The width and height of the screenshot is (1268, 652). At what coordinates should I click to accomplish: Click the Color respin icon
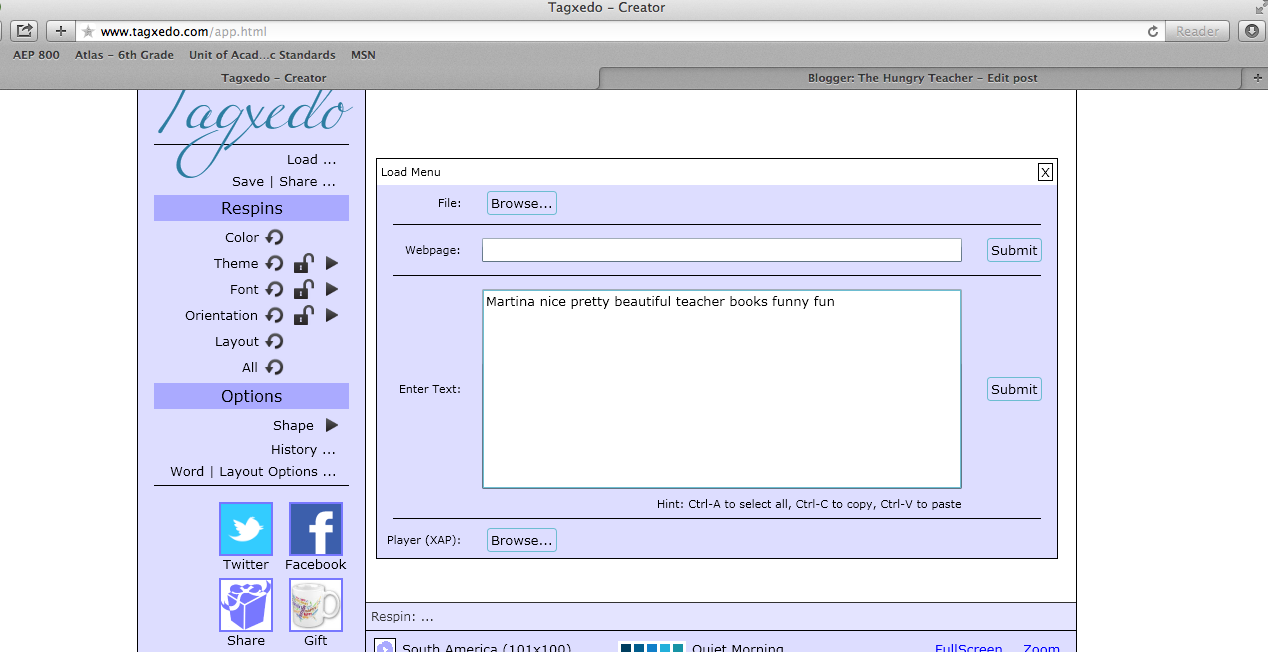(274, 237)
